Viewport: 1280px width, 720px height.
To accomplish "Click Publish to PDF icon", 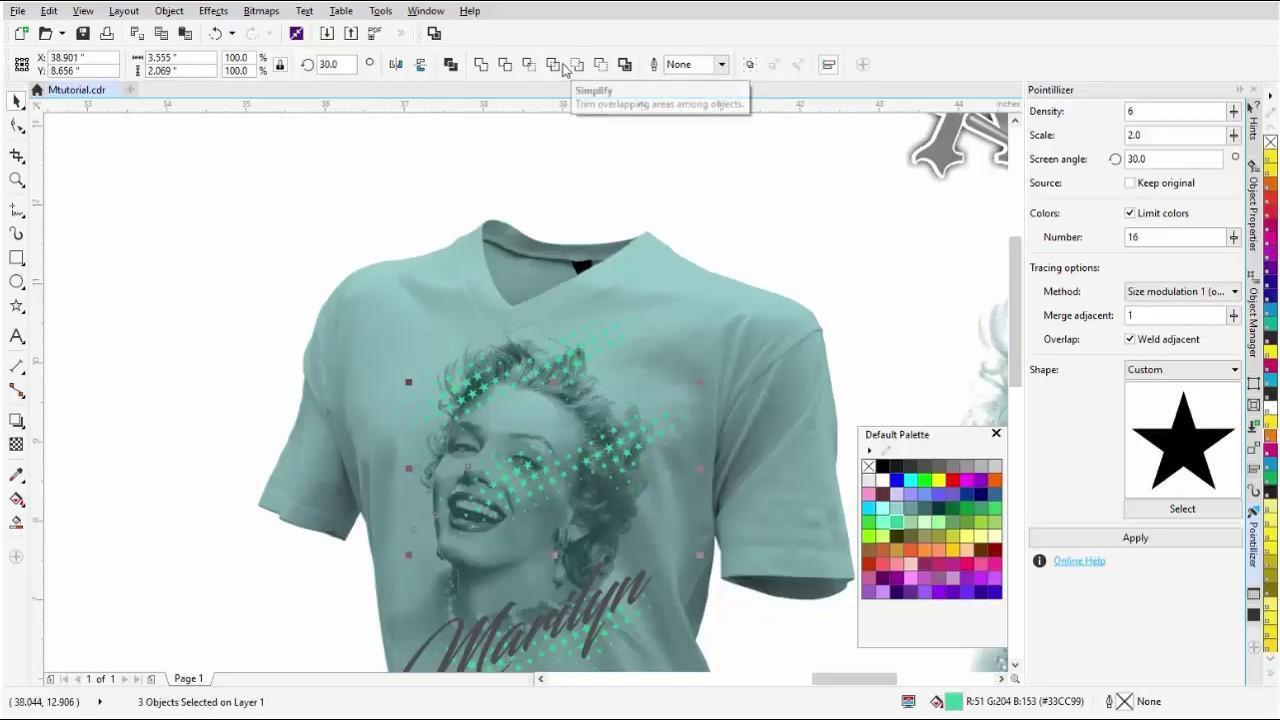I will tap(375, 34).
